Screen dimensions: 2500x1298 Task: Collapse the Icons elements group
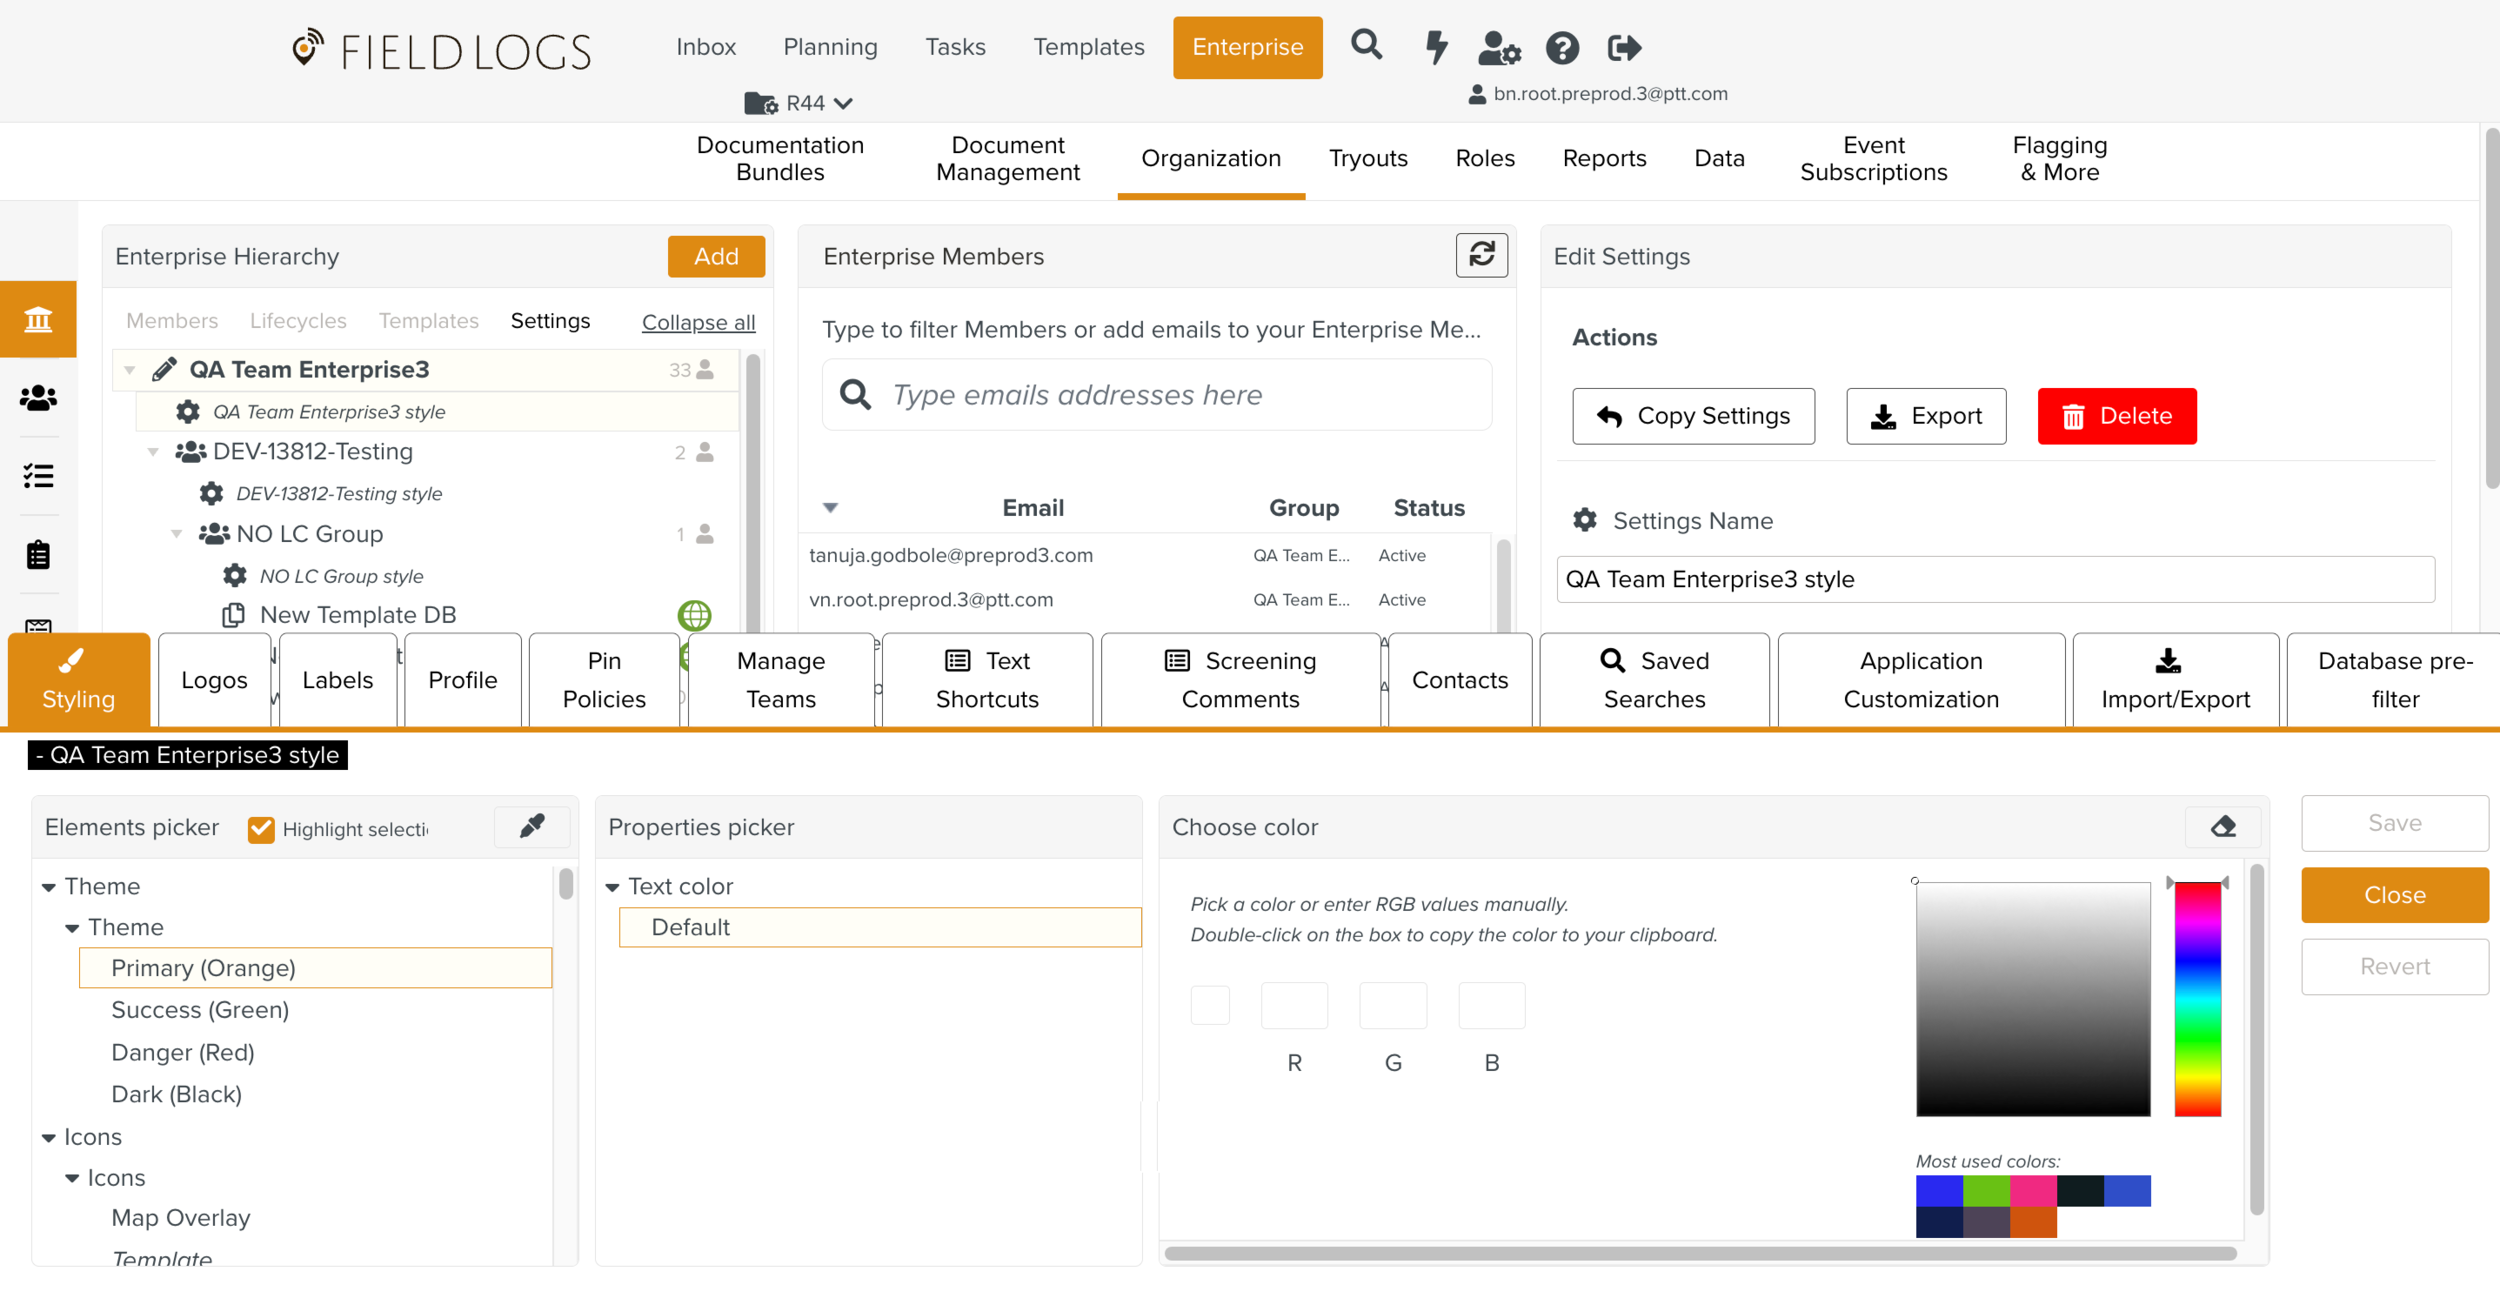coord(49,1138)
